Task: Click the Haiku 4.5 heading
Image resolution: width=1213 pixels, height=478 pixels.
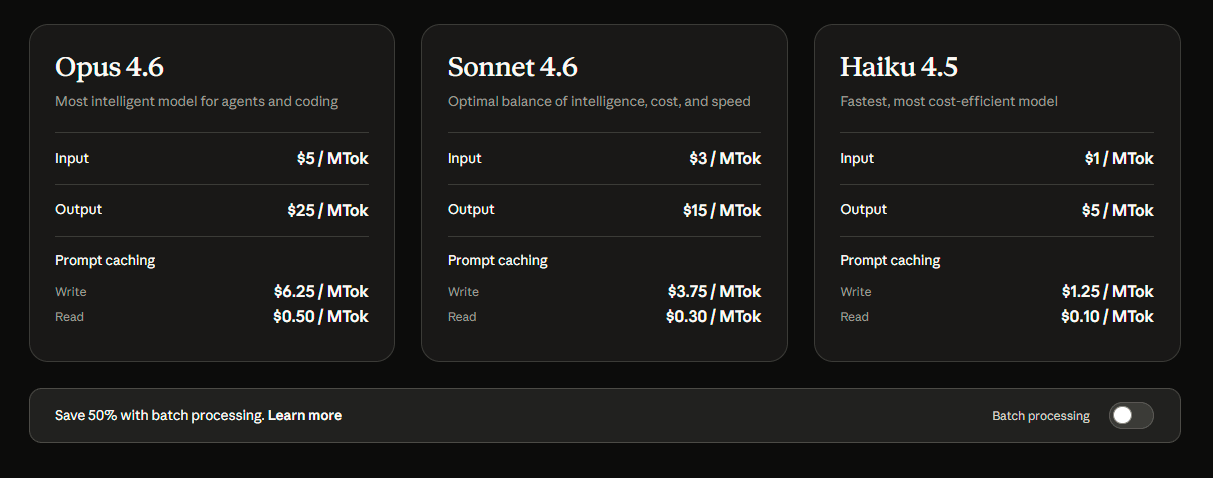Action: (898, 67)
